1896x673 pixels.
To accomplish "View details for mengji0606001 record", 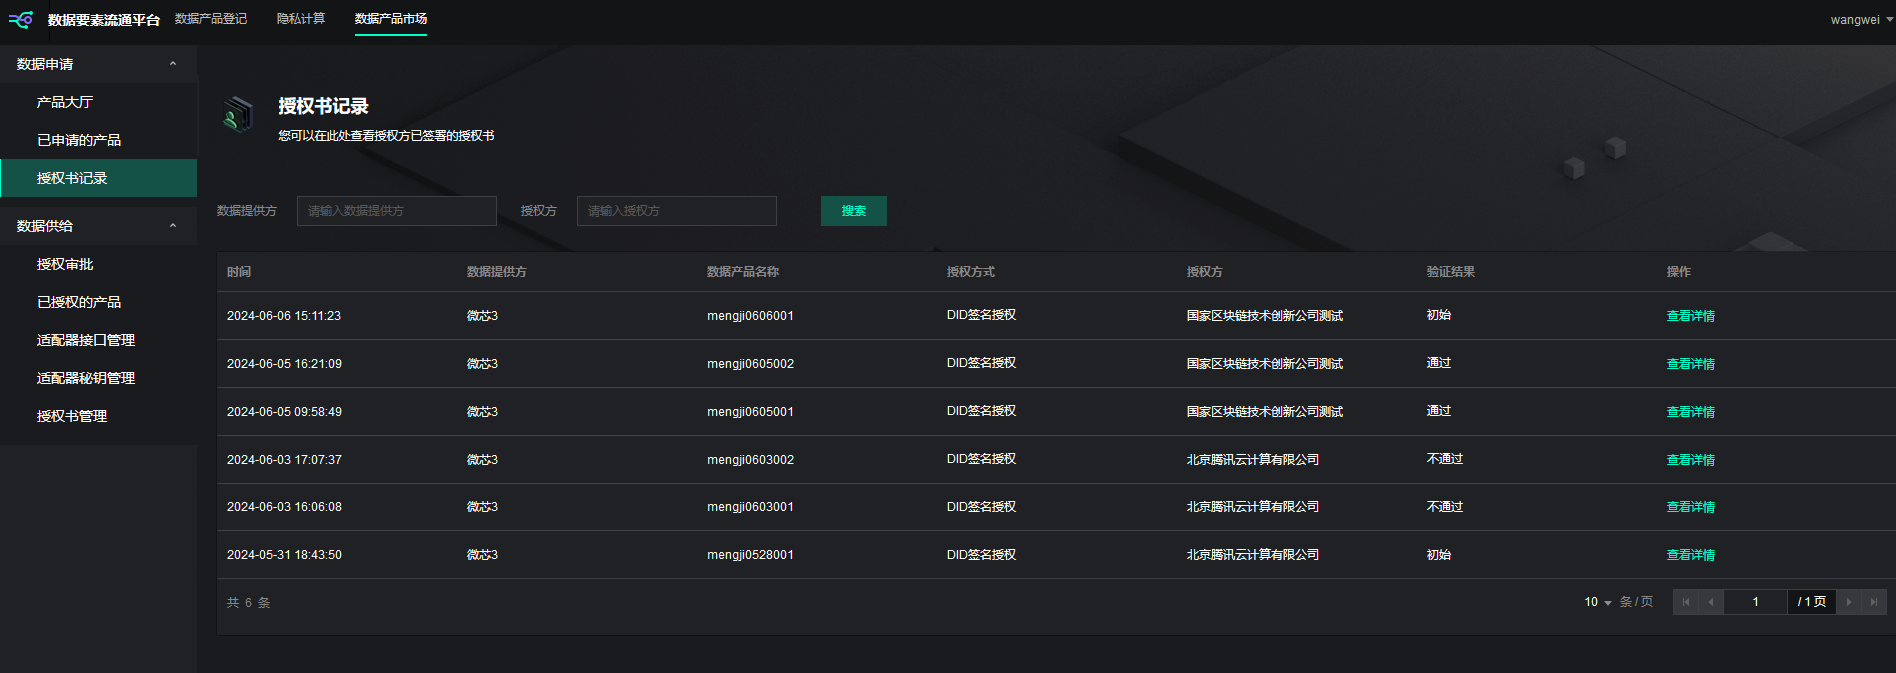I will [x=1690, y=316].
